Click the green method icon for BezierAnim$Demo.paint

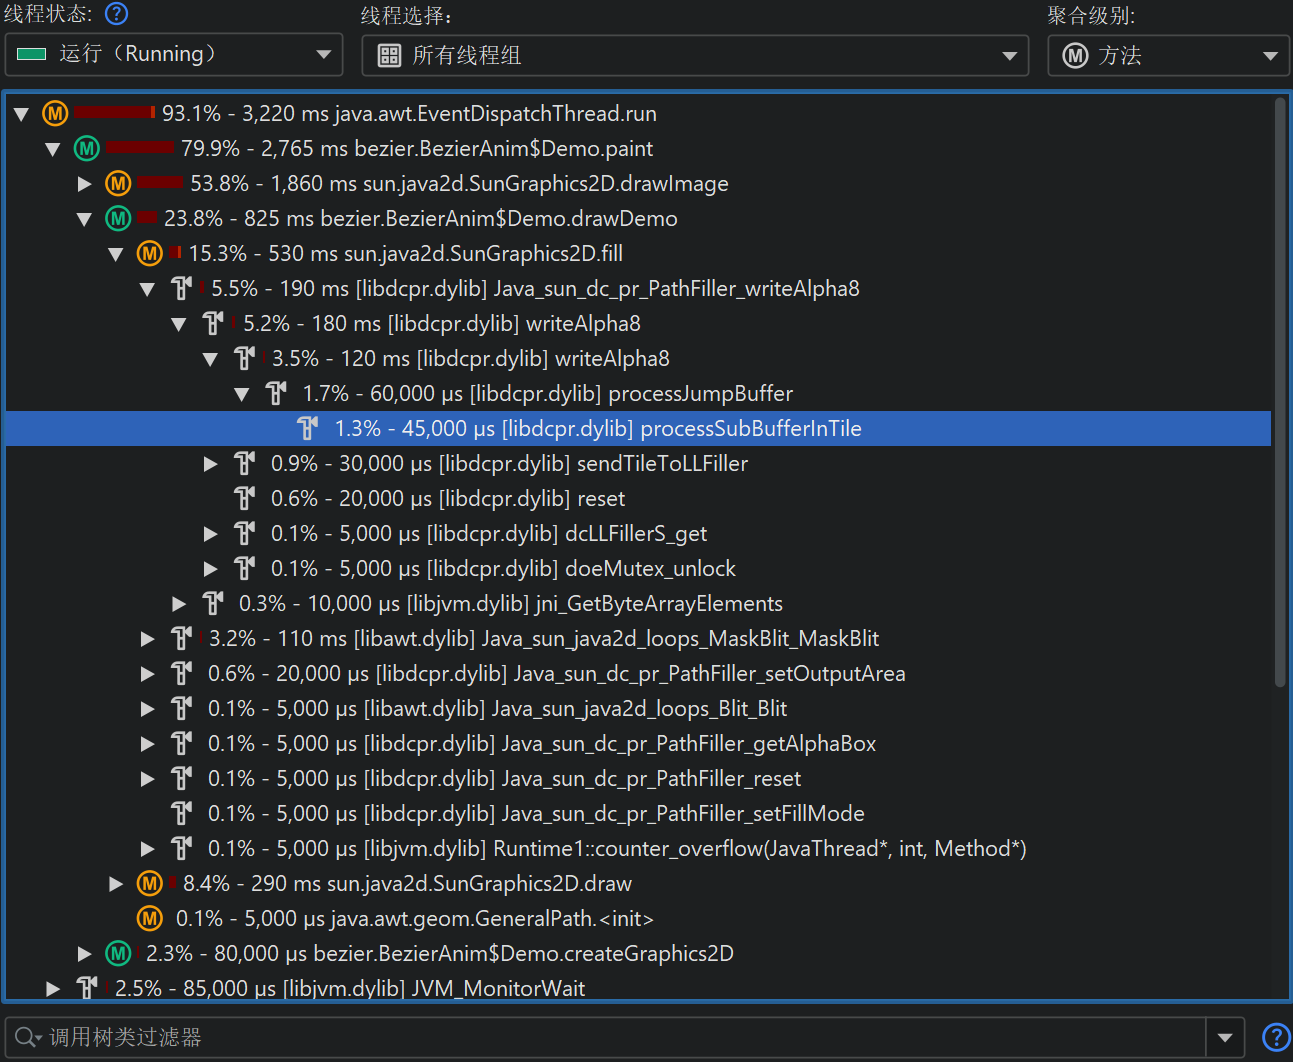(87, 149)
